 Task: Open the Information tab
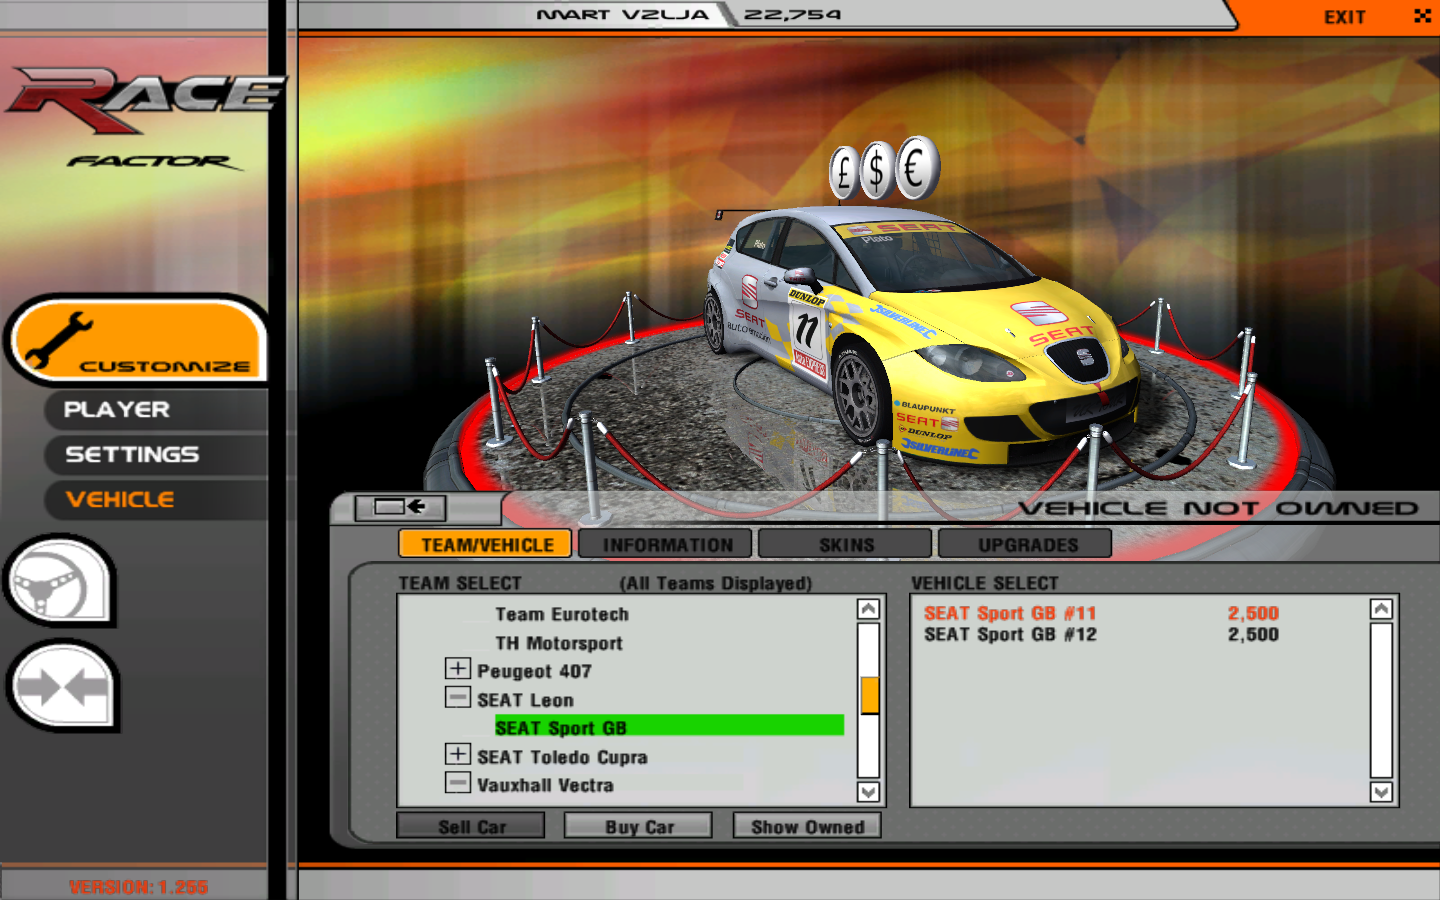(666, 544)
